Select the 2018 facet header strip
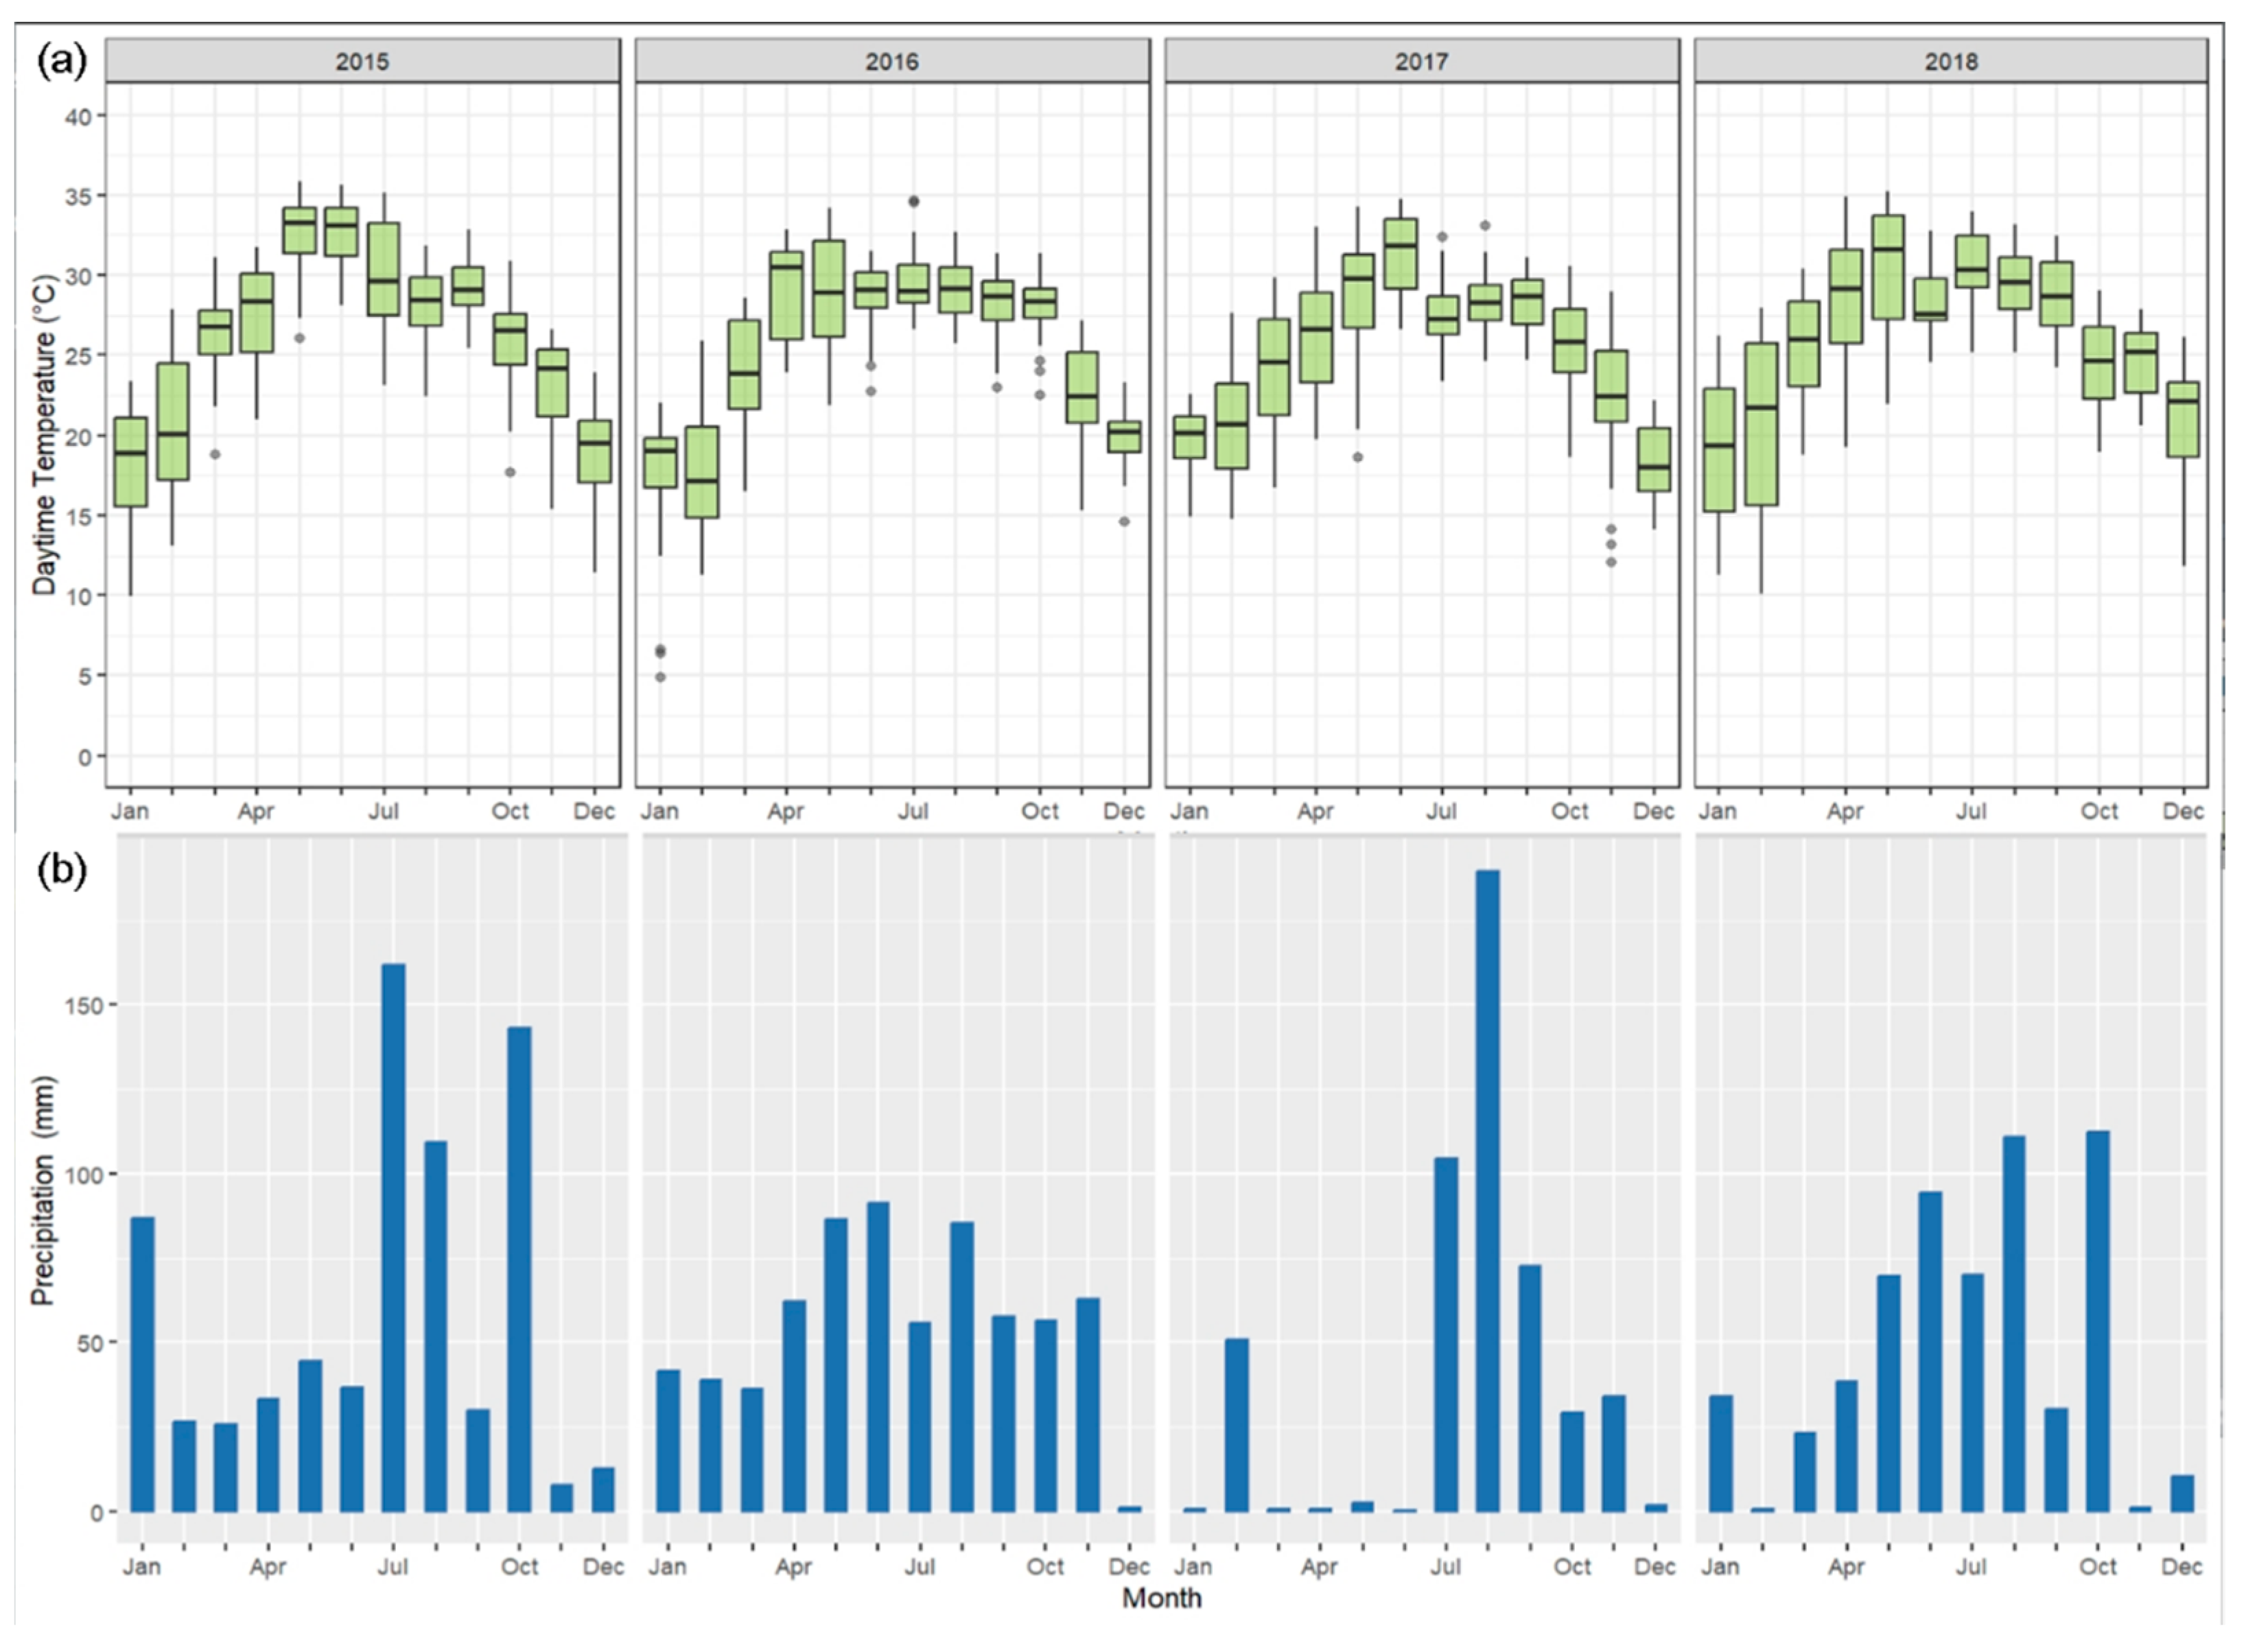The width and height of the screenshot is (2246, 1652). pyautogui.click(x=1950, y=61)
